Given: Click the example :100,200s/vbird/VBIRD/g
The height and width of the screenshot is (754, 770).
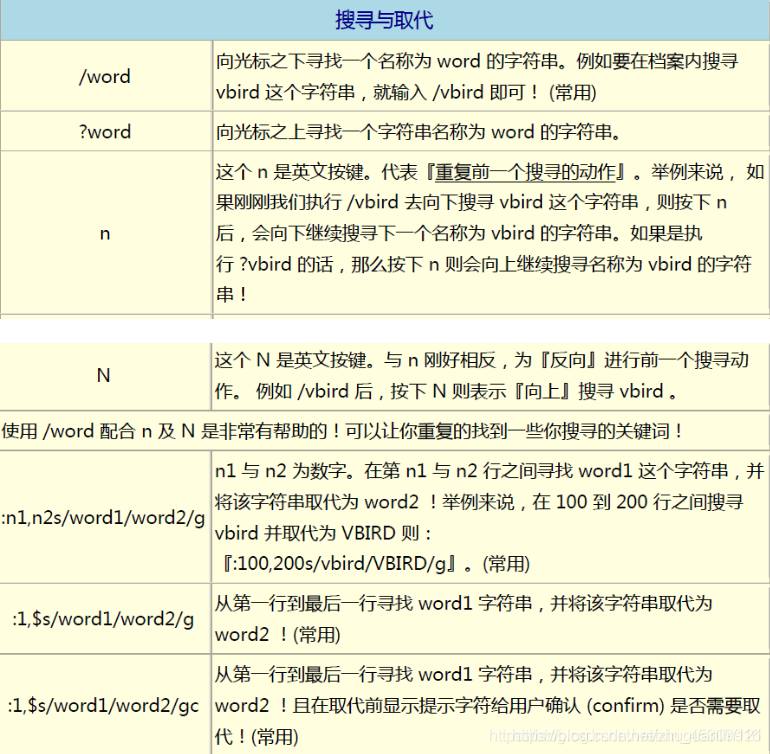Looking at the screenshot, I should [x=340, y=563].
